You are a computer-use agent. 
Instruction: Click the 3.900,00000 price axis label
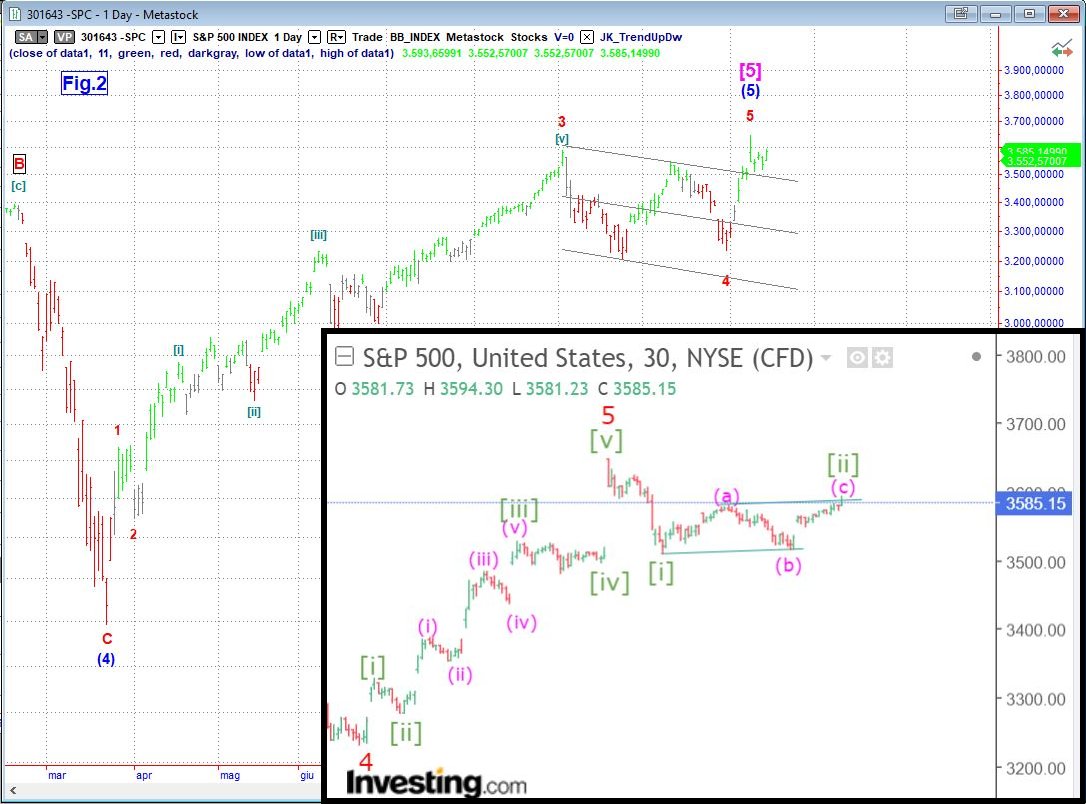(1034, 70)
